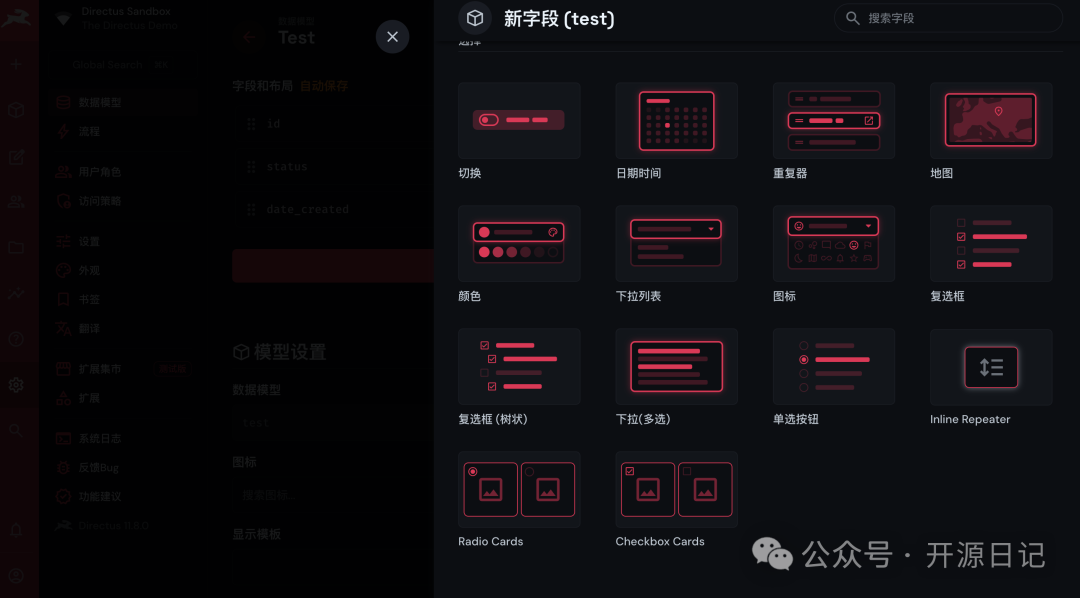Click the plus icon in module bar
The height and width of the screenshot is (598, 1080).
tap(17, 65)
